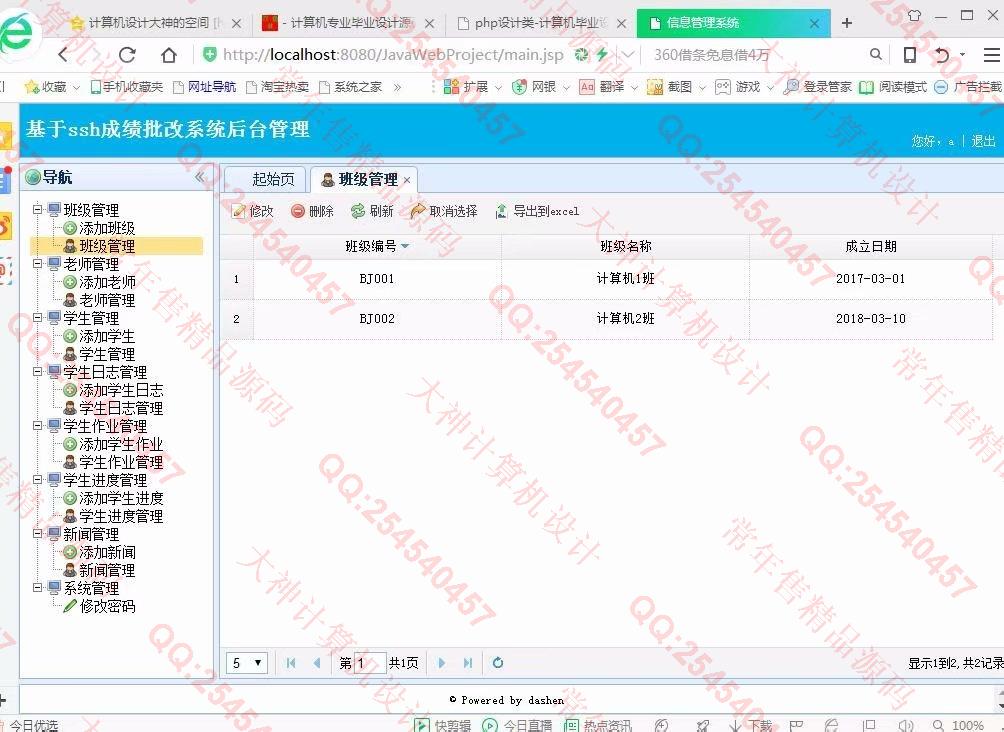
Task: Collapse the 系统管理 tree folder
Action: (x=38, y=587)
